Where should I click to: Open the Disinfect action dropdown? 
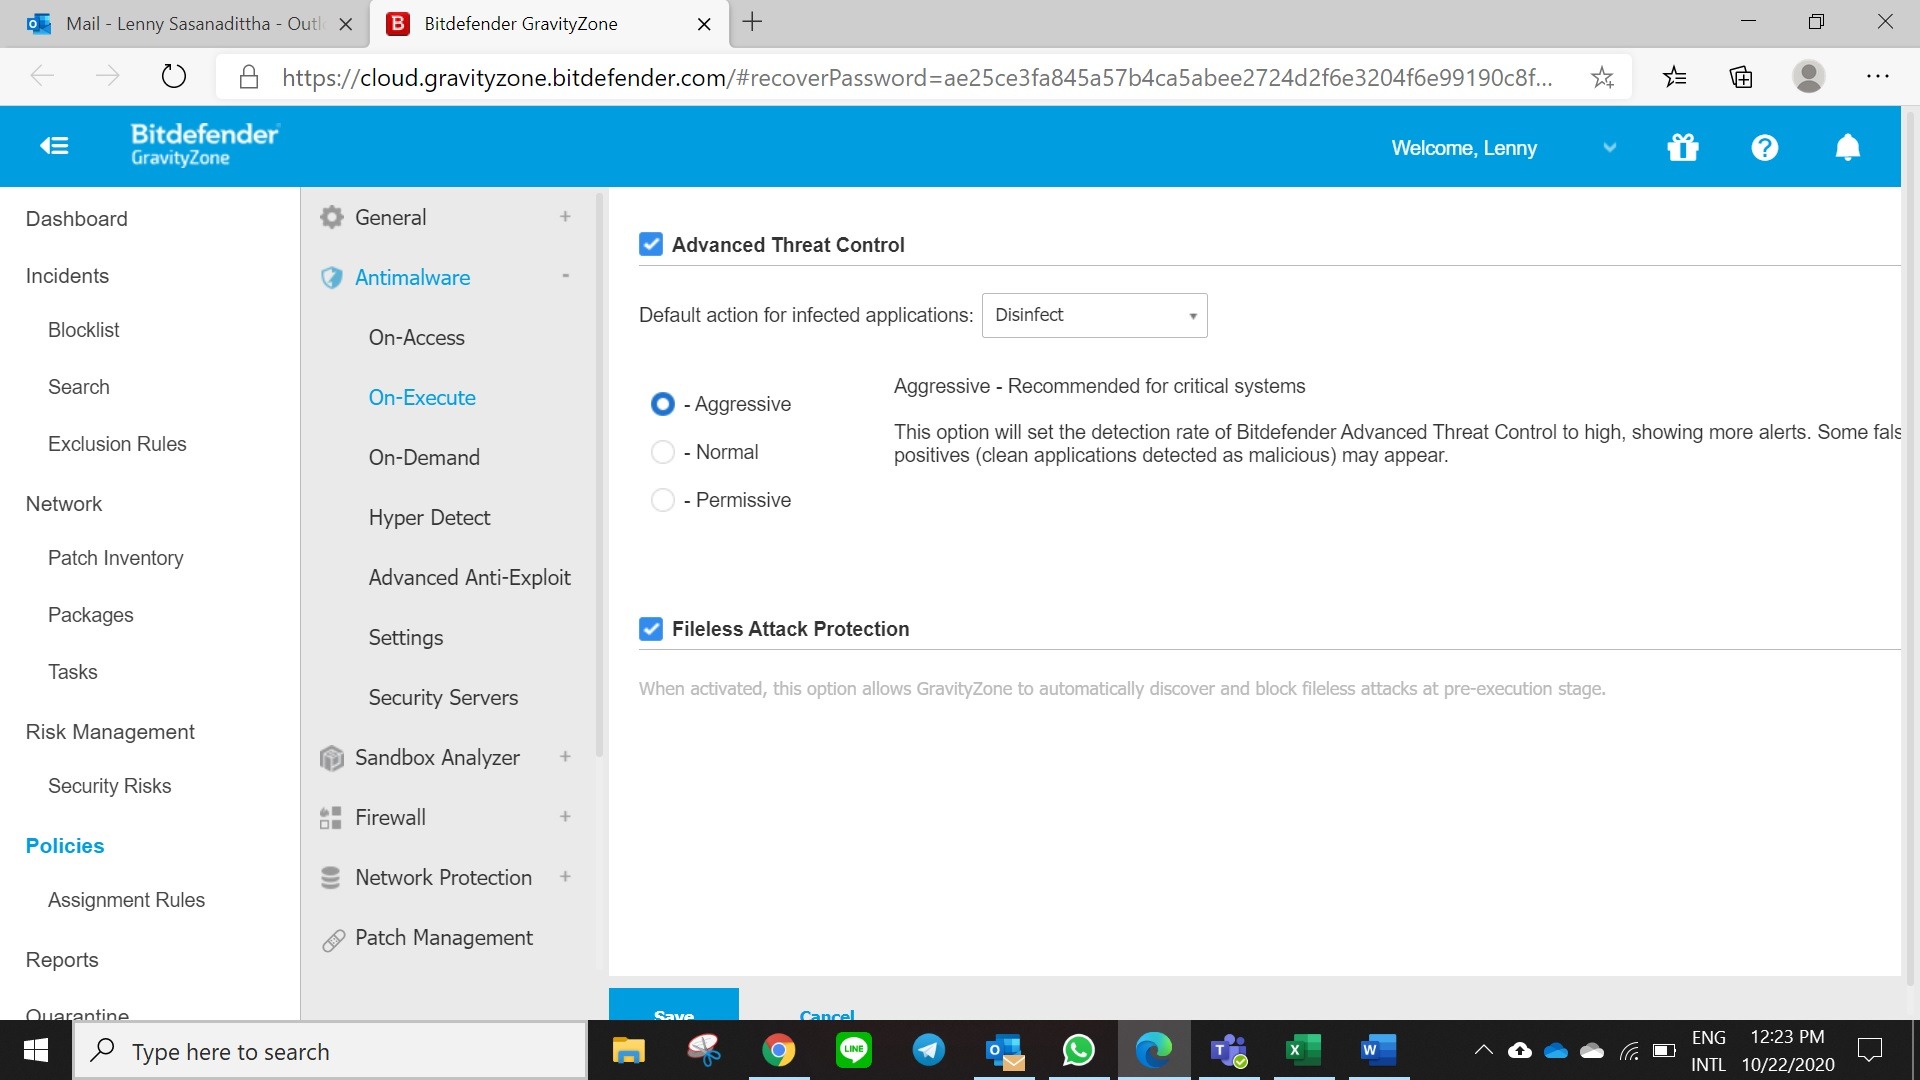coord(1094,315)
